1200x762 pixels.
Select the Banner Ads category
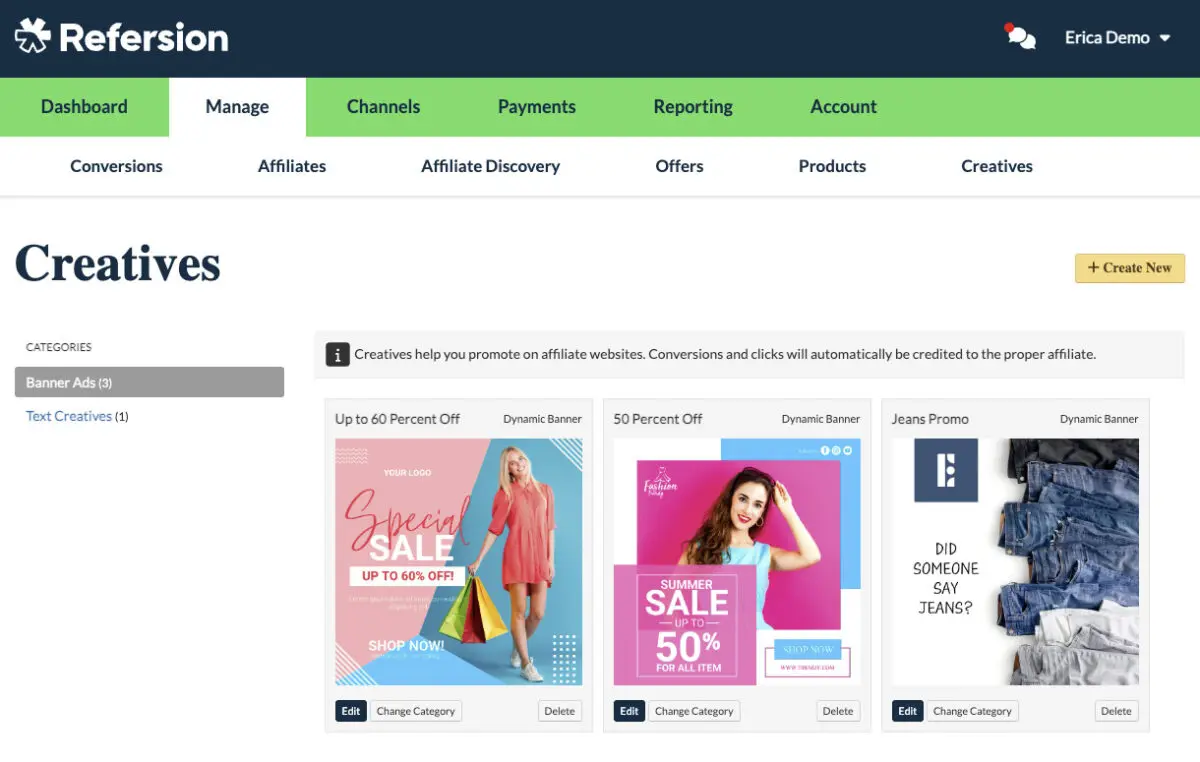pos(149,382)
